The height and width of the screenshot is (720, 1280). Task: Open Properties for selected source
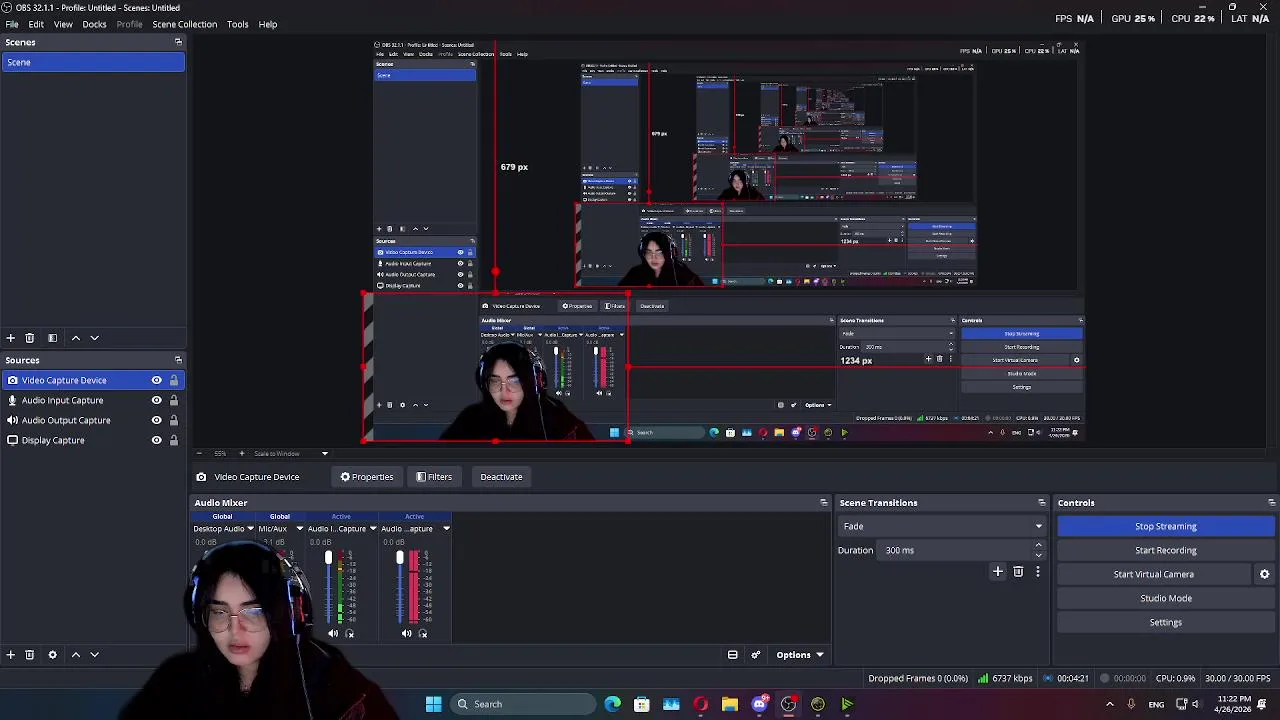coord(367,477)
